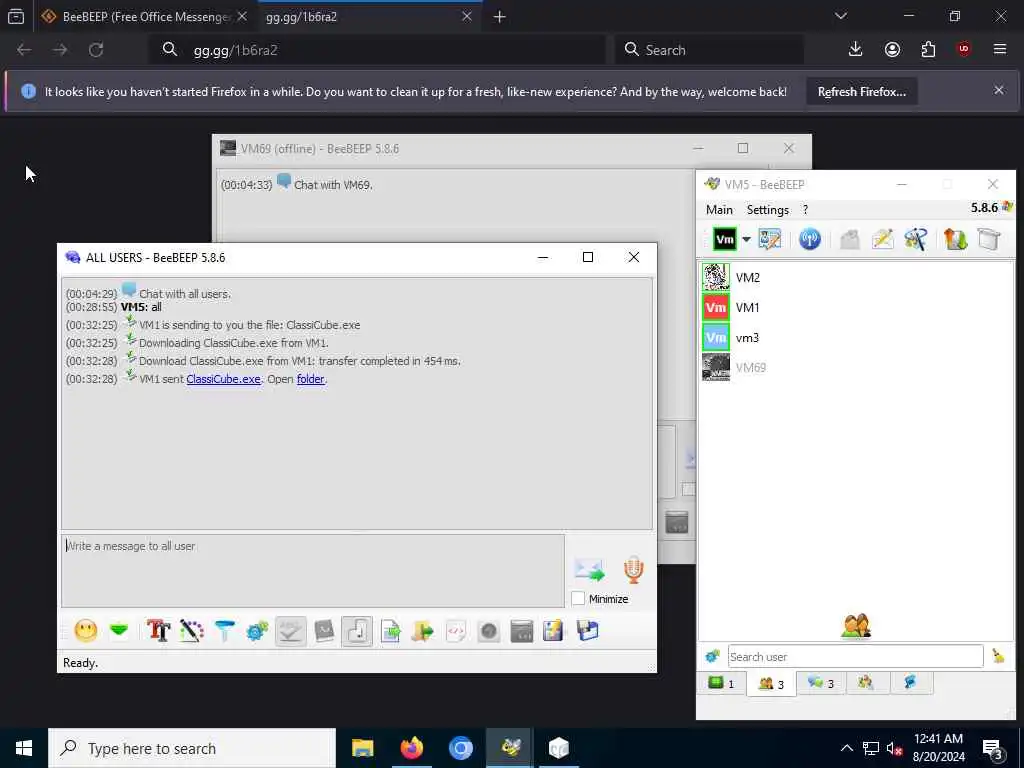Select user vm3 in the user list
The height and width of the screenshot is (768, 1024).
(x=856, y=338)
